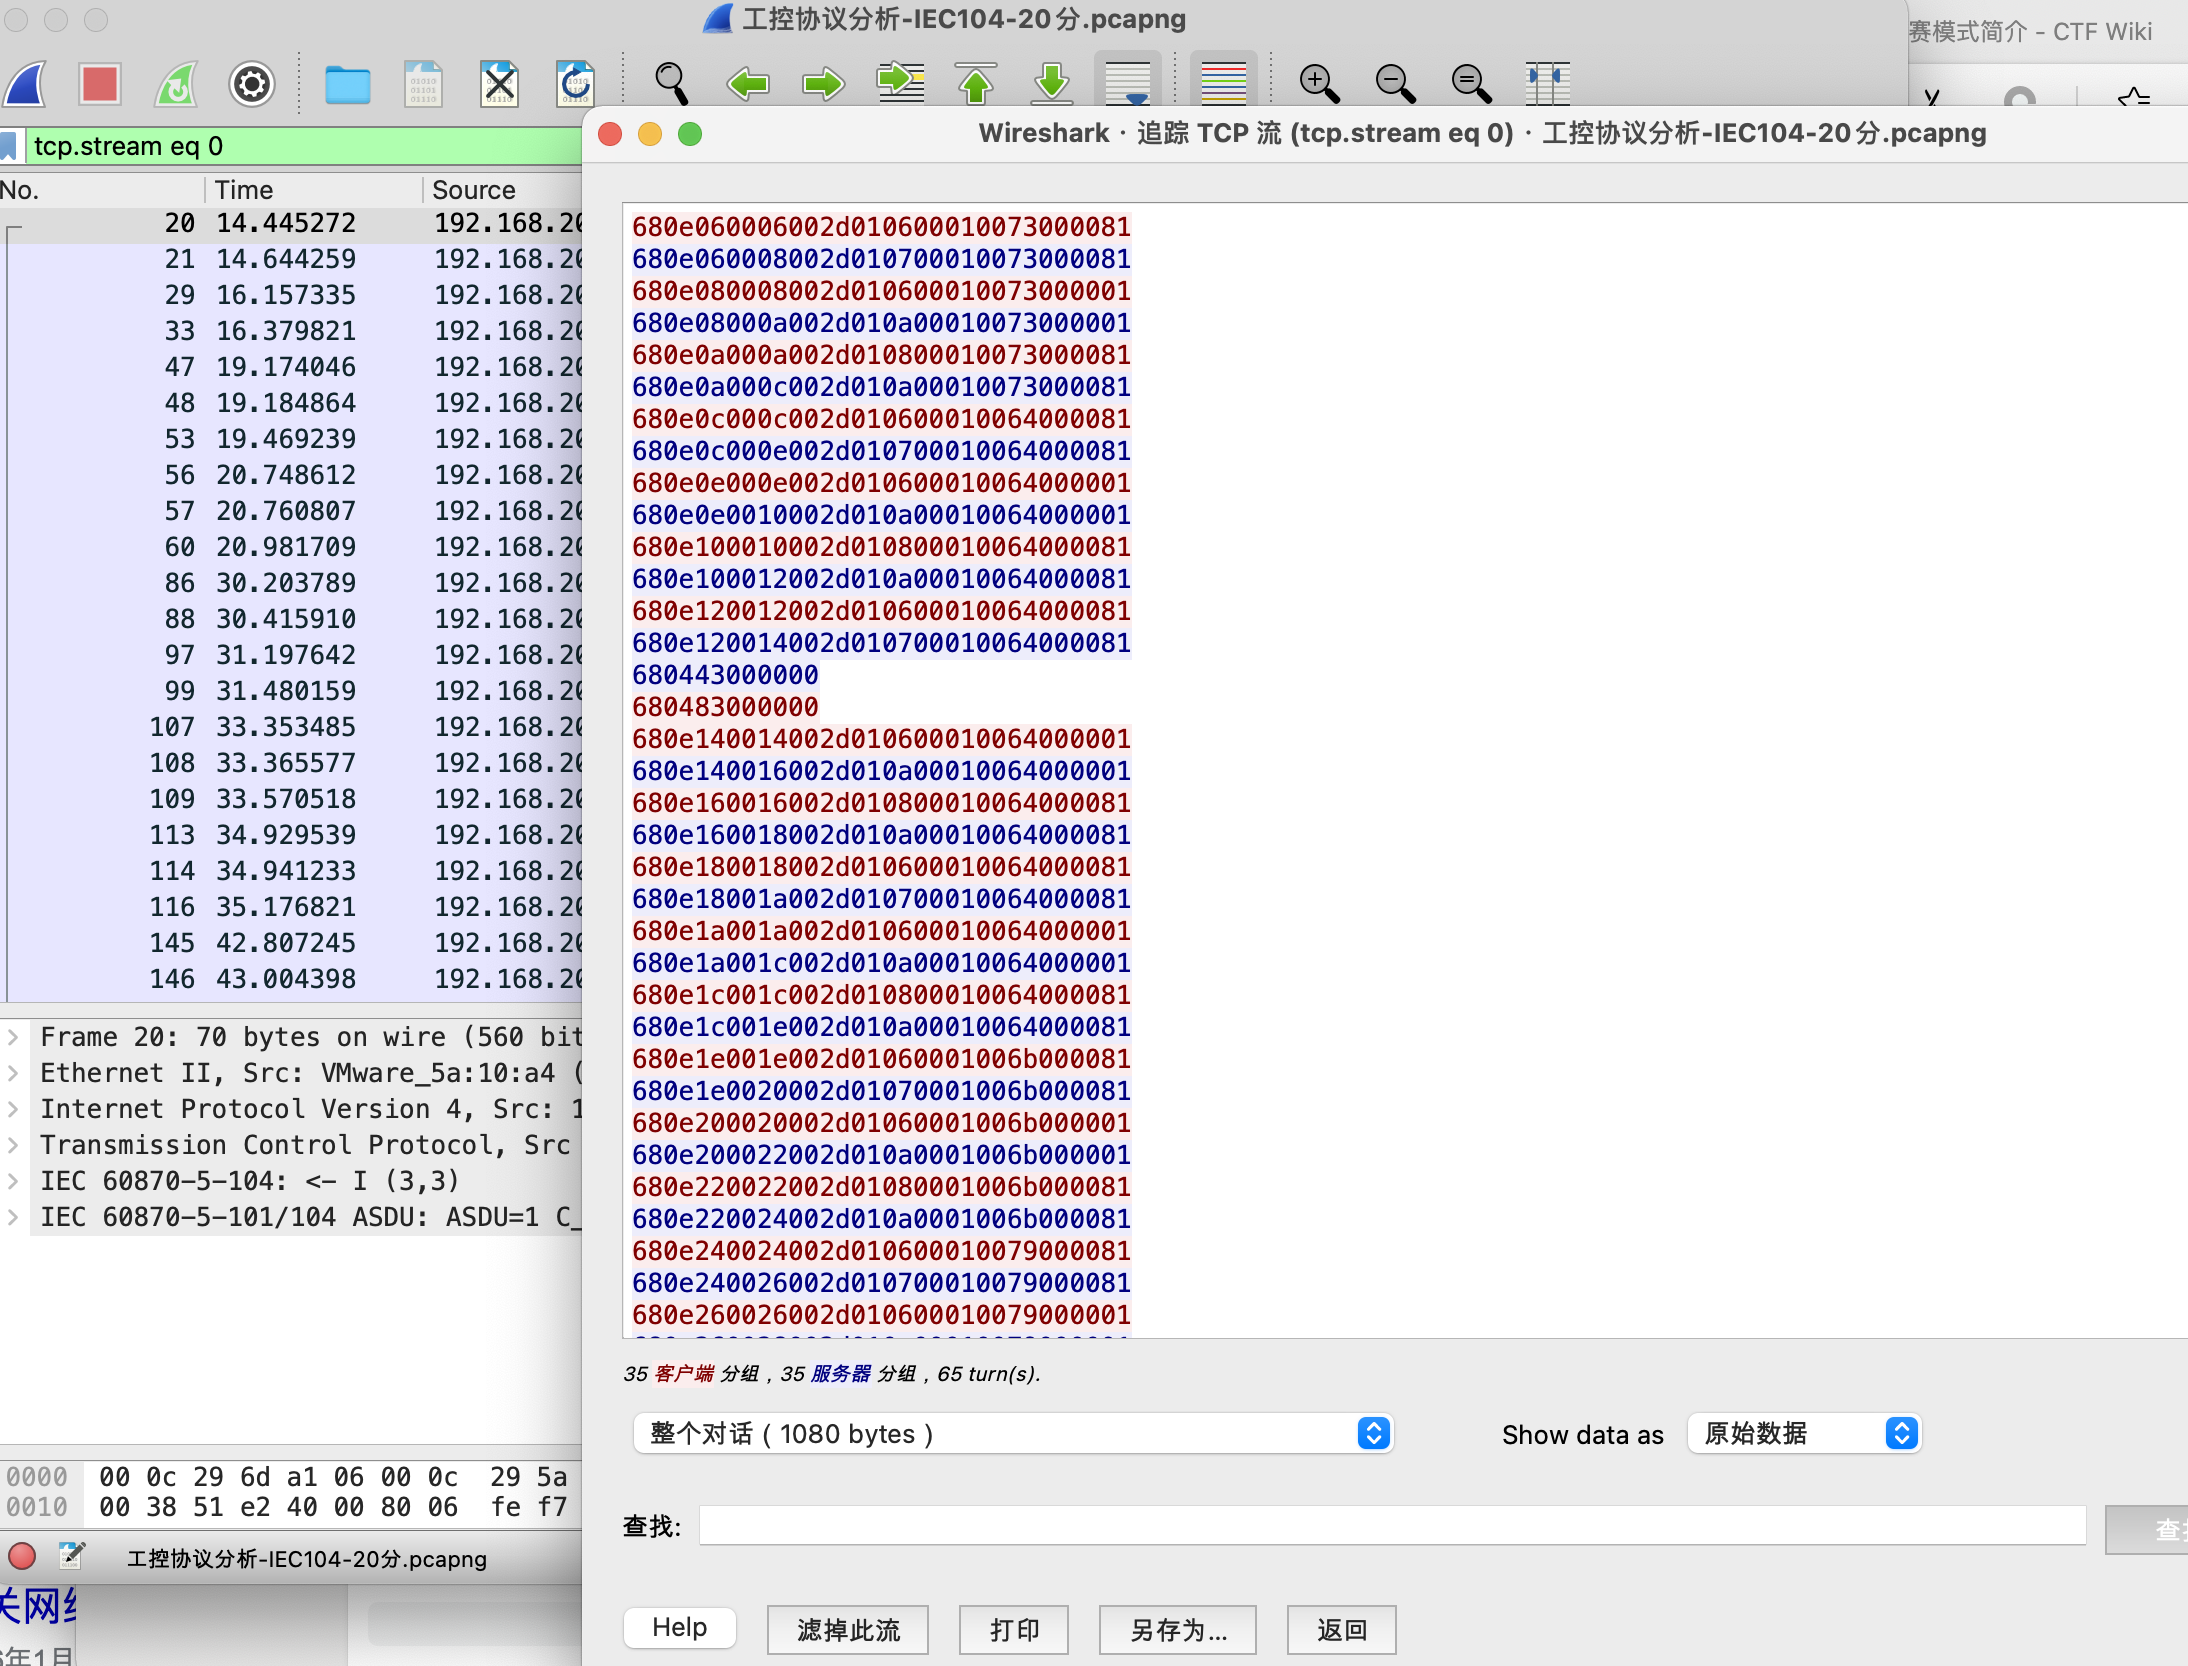Click the start capture shark fin icon

coord(26,84)
